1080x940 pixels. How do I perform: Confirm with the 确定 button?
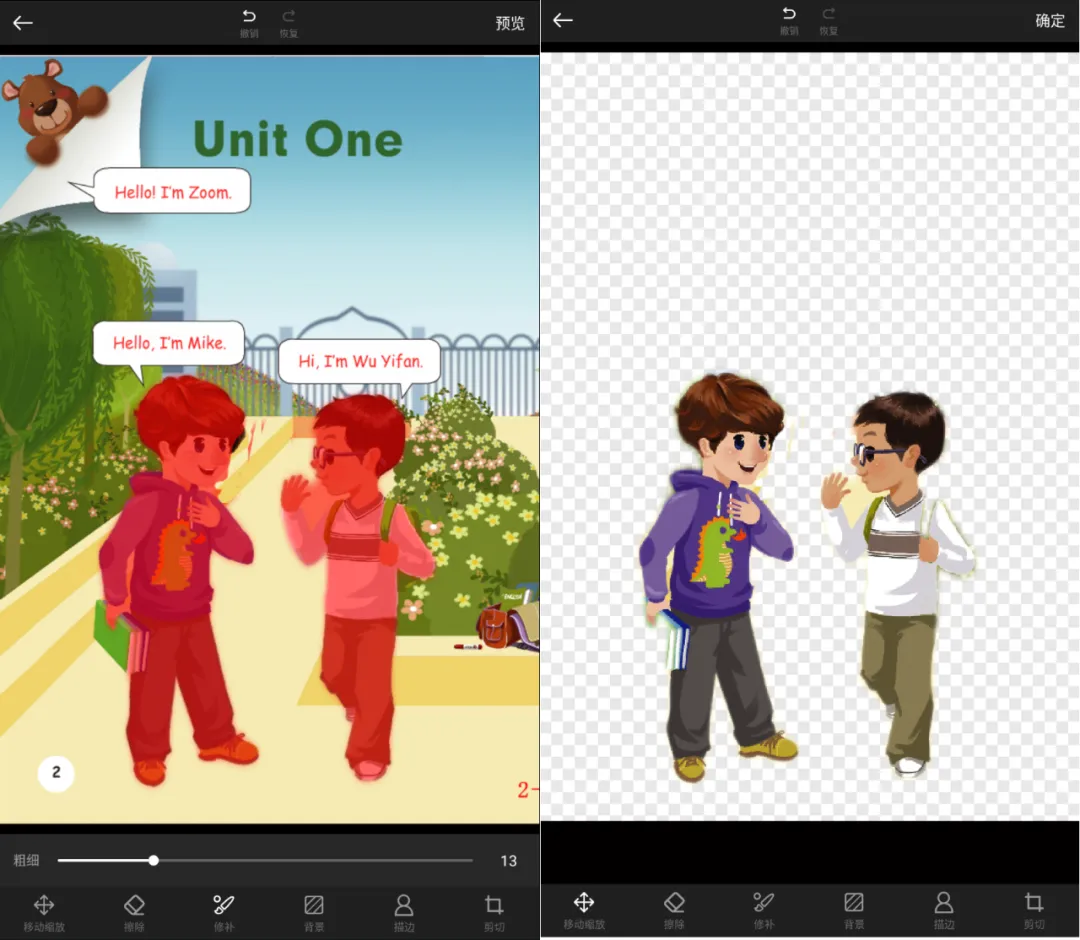1050,21
